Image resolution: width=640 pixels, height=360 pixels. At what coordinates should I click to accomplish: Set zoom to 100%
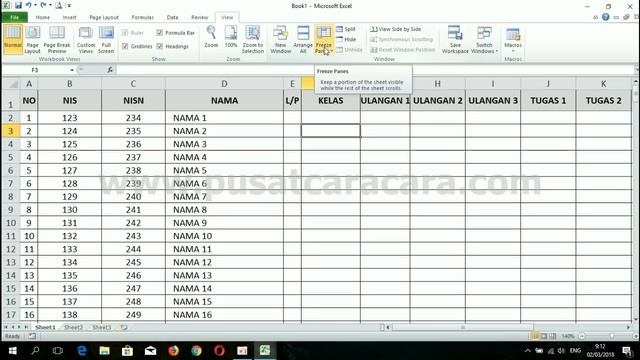[231, 37]
